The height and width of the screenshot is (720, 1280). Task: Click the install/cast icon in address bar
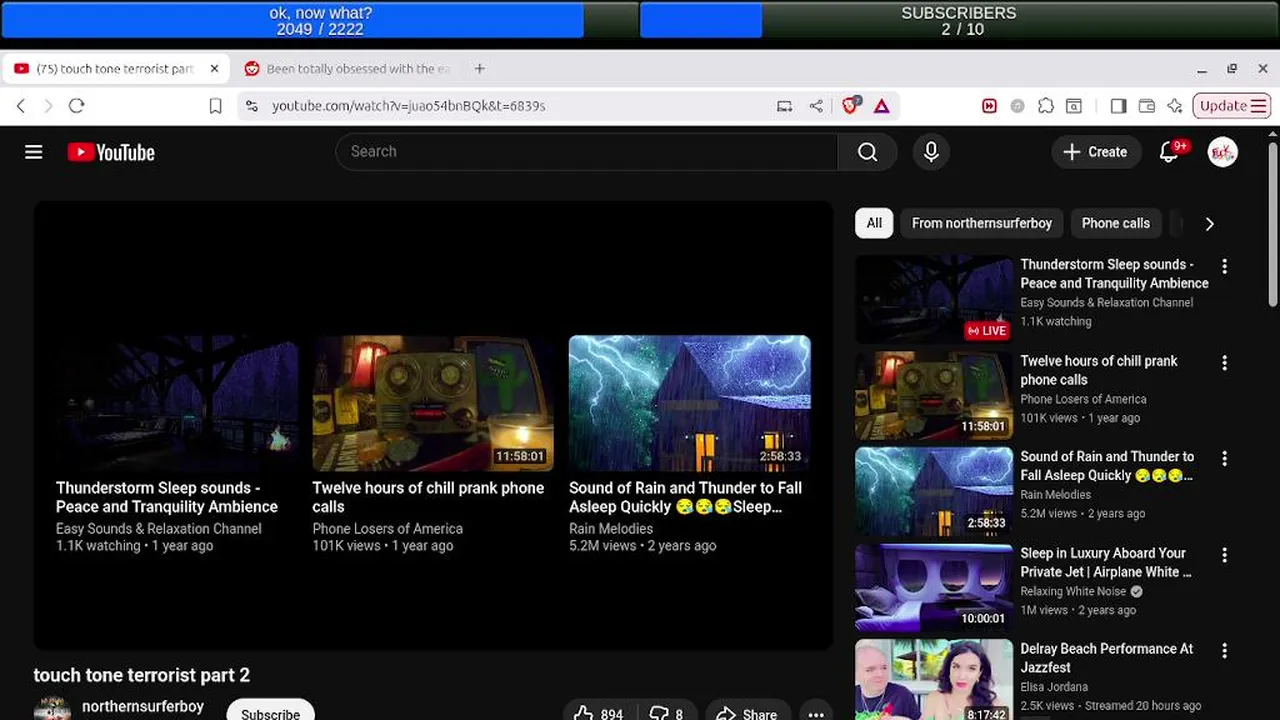coord(785,106)
